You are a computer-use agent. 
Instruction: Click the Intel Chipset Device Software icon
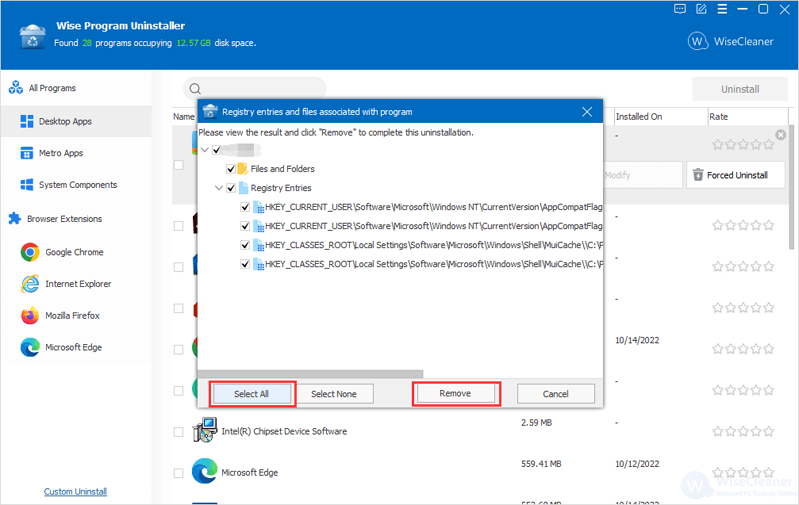click(x=204, y=430)
